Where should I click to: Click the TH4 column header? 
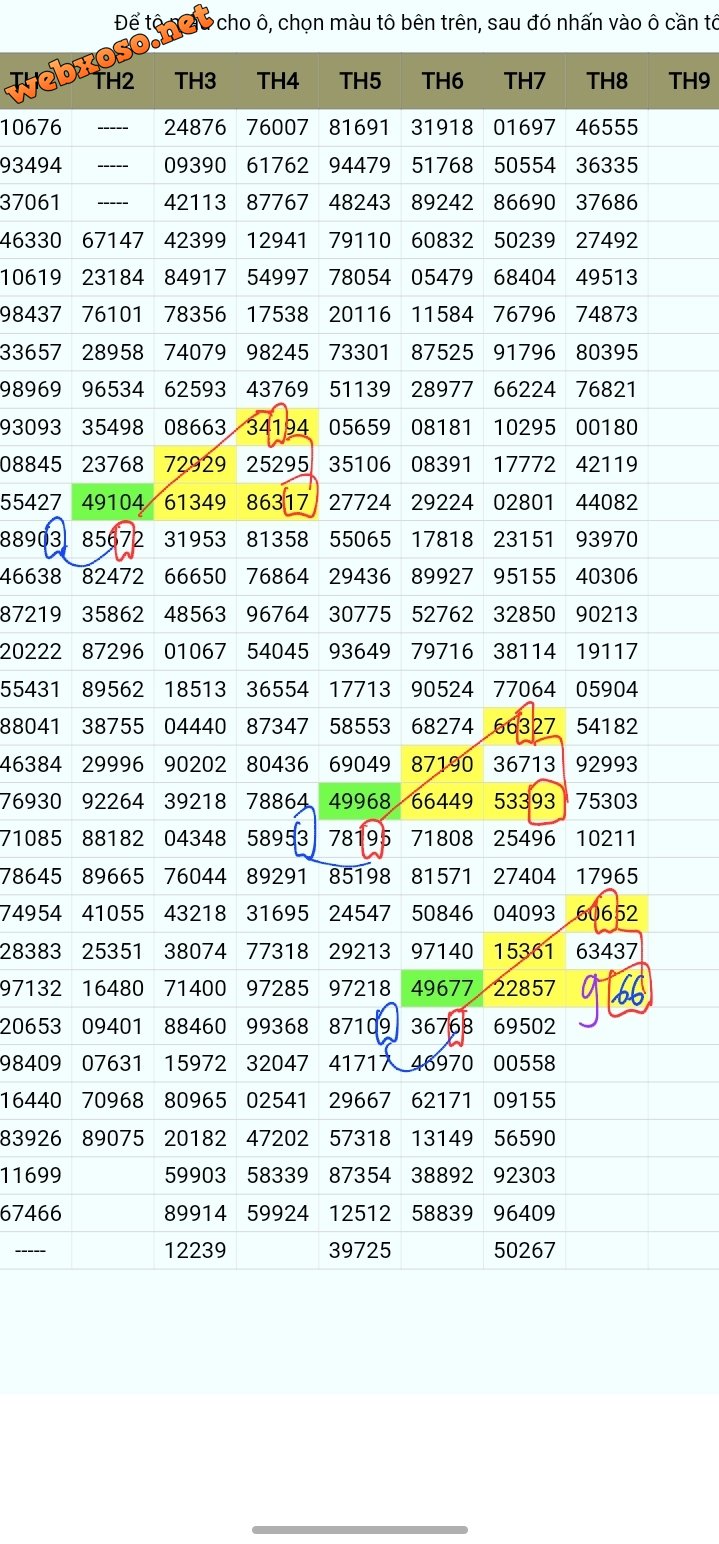click(x=278, y=81)
